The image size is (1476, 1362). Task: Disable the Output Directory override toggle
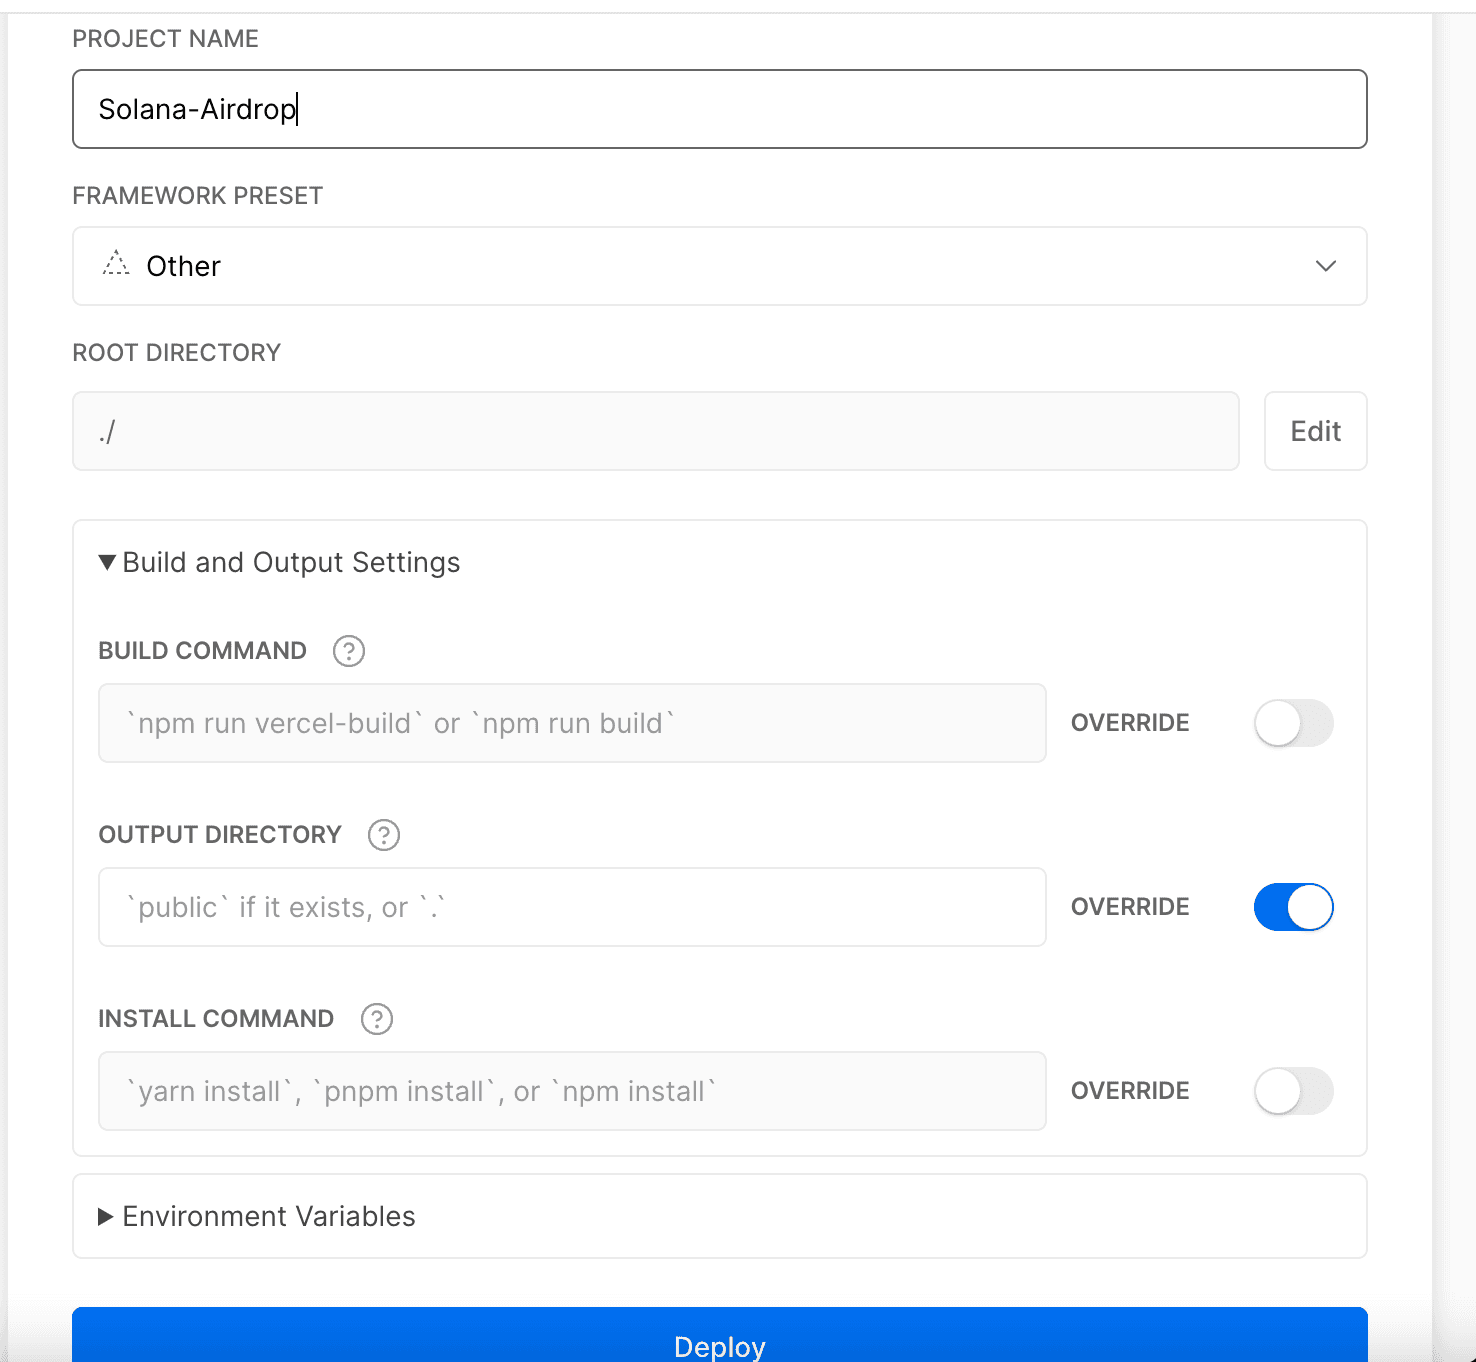click(1293, 907)
